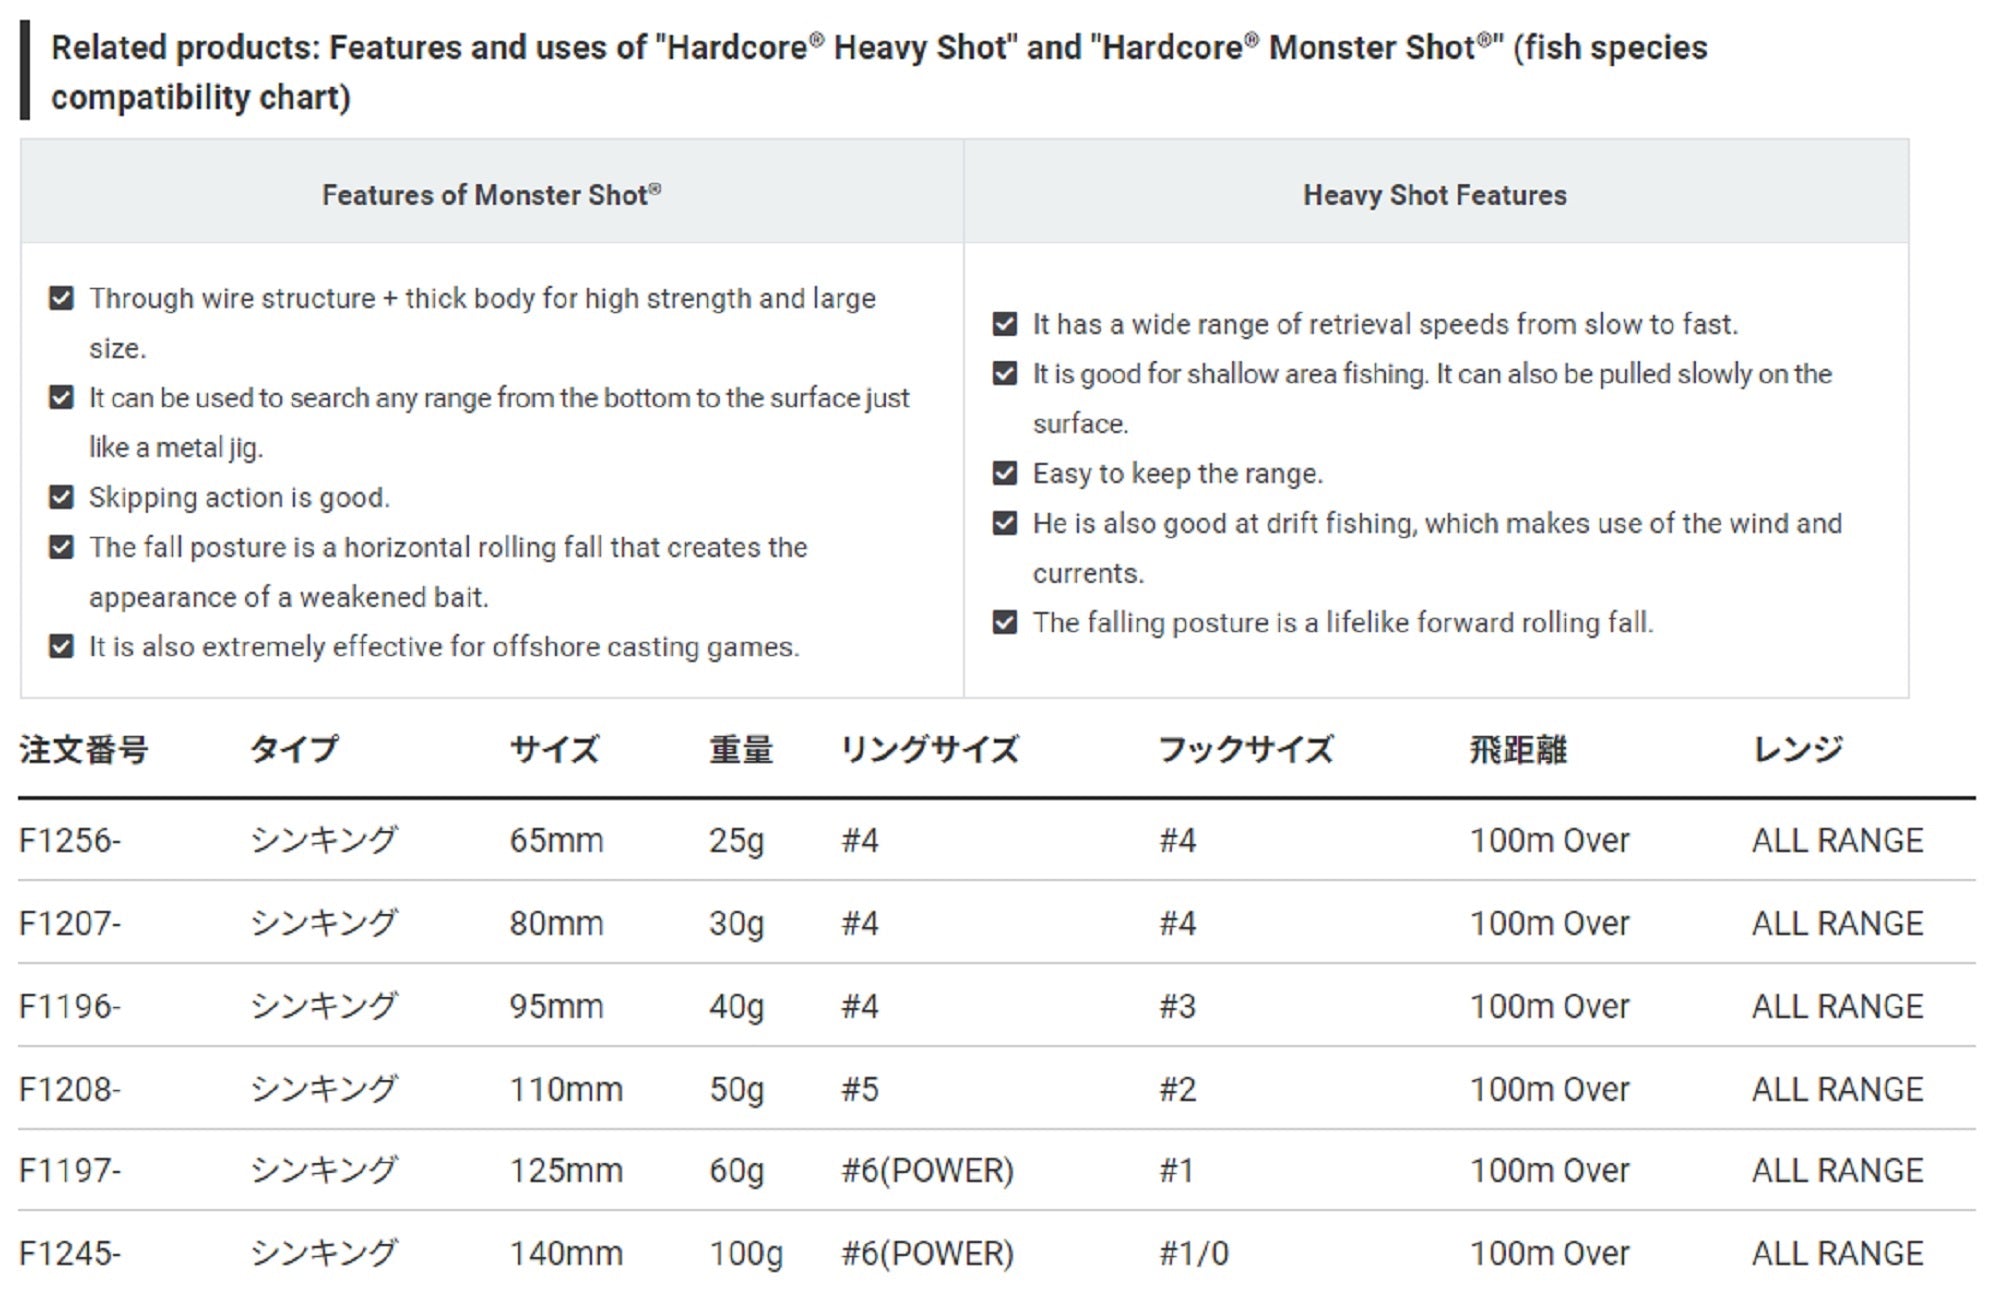
Task: Toggle the 'wide range of retrieval speeds' checkbox
Action: [x=1005, y=325]
